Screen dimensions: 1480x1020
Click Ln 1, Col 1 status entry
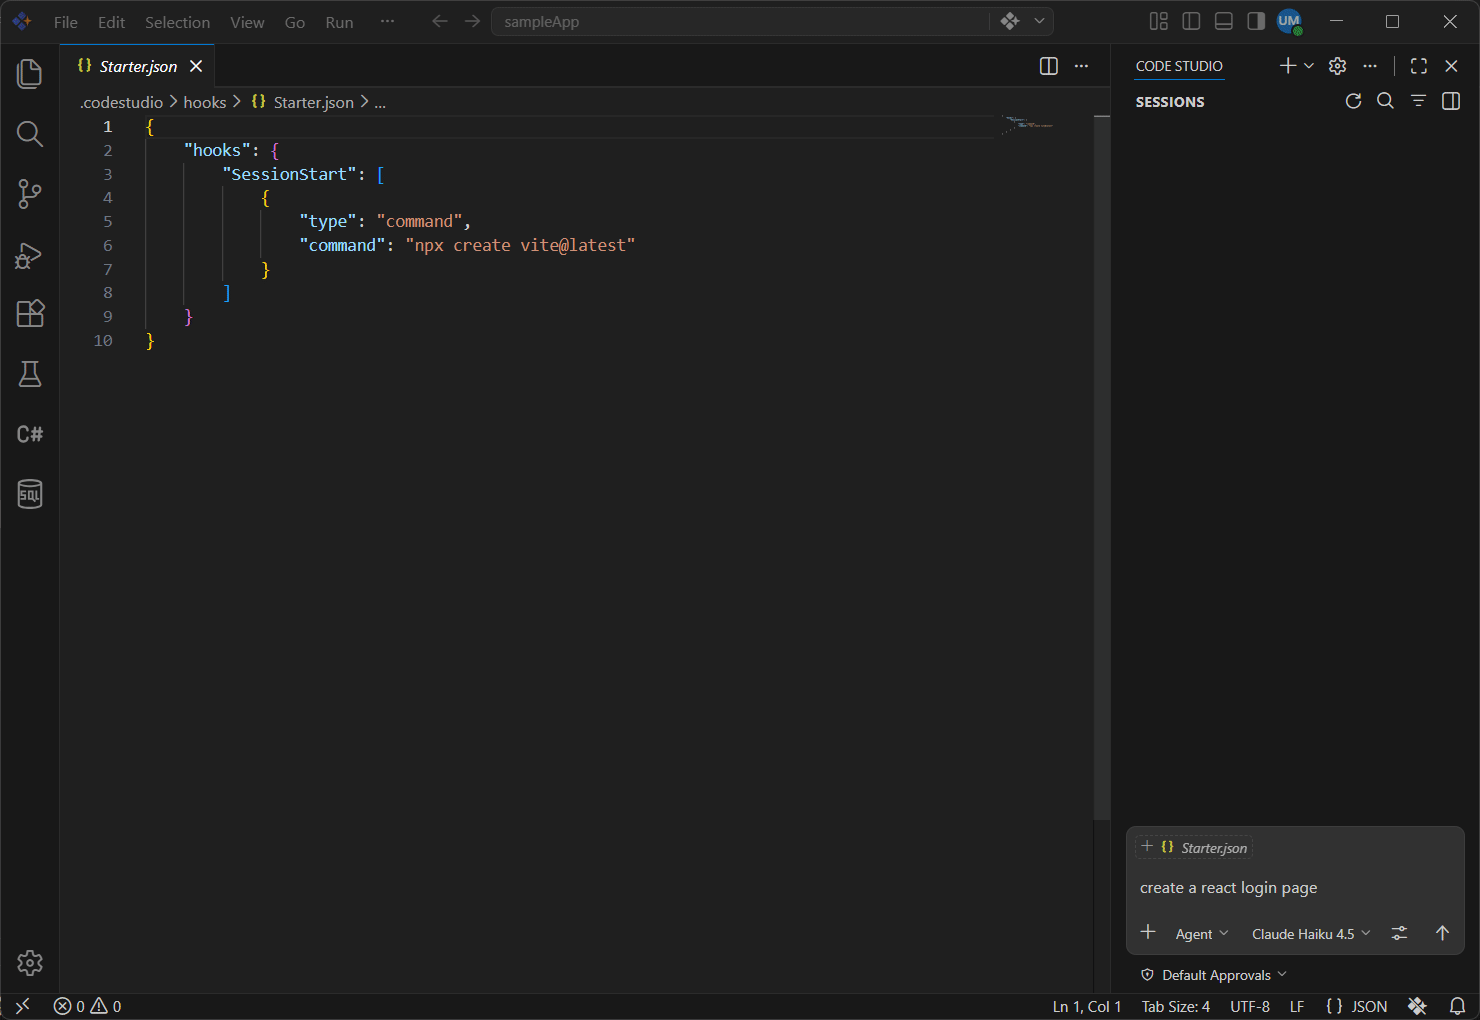tap(1087, 1006)
